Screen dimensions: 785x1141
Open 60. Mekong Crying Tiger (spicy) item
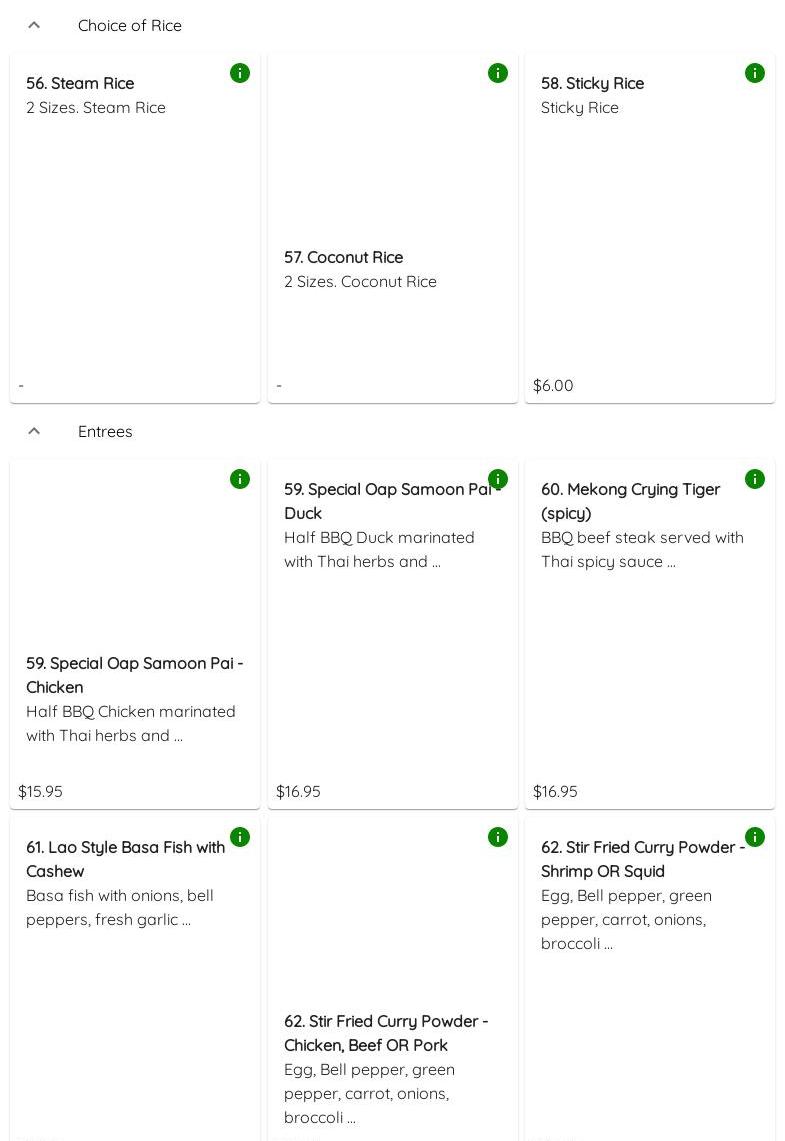(630, 501)
